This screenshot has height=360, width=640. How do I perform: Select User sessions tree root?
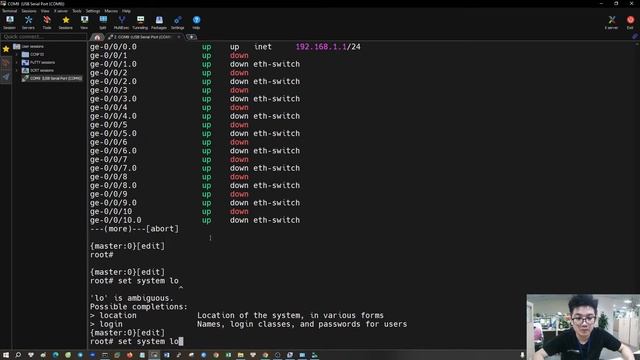click(x=29, y=46)
